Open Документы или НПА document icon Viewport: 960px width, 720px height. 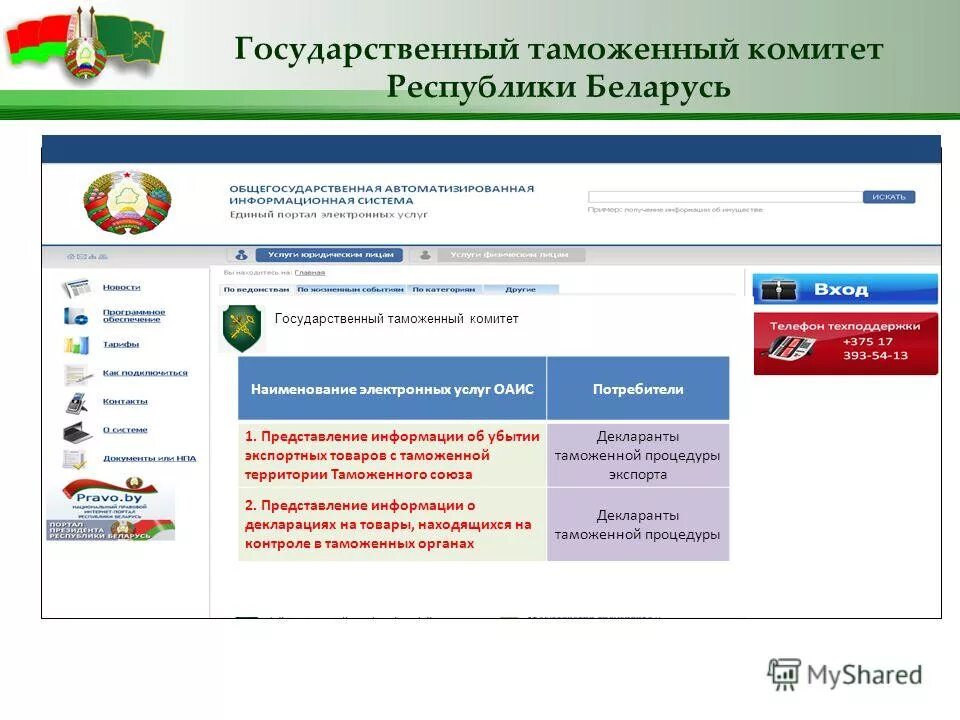tap(72, 458)
